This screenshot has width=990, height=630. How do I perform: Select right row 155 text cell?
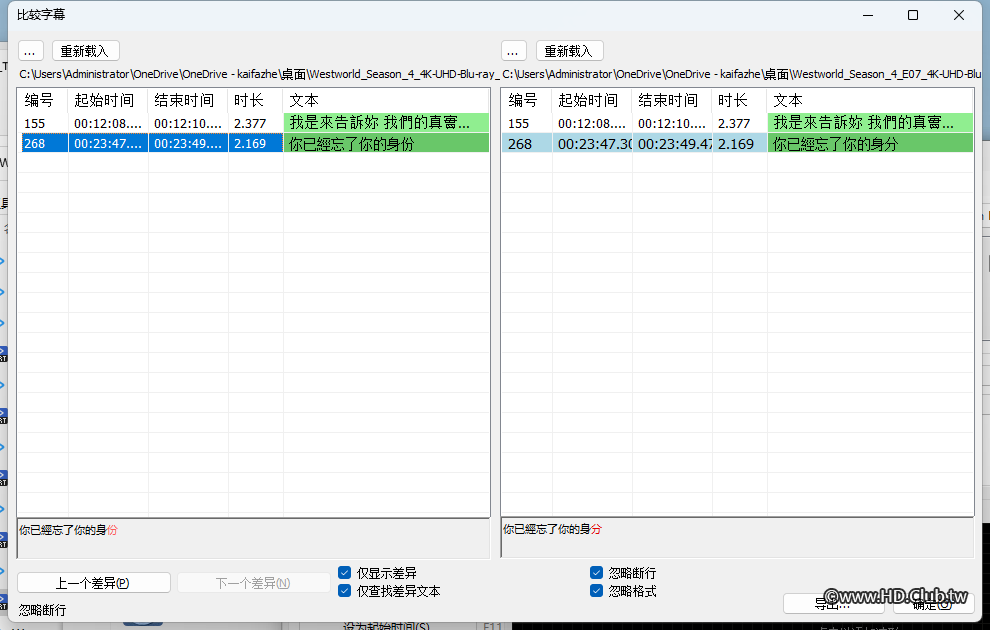tap(870, 123)
